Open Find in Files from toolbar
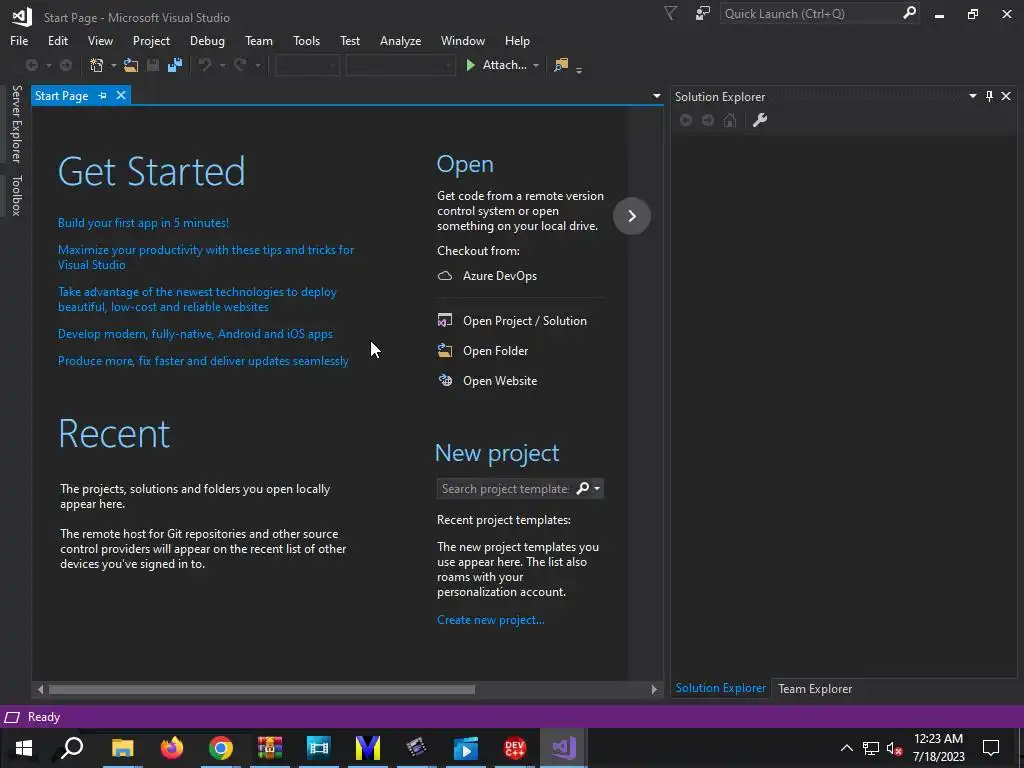Viewport: 1024px width, 768px height. point(561,65)
